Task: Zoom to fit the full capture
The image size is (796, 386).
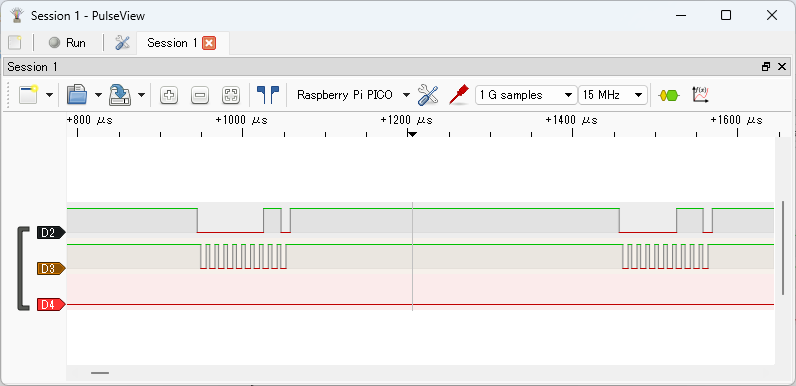Action: tap(231, 95)
